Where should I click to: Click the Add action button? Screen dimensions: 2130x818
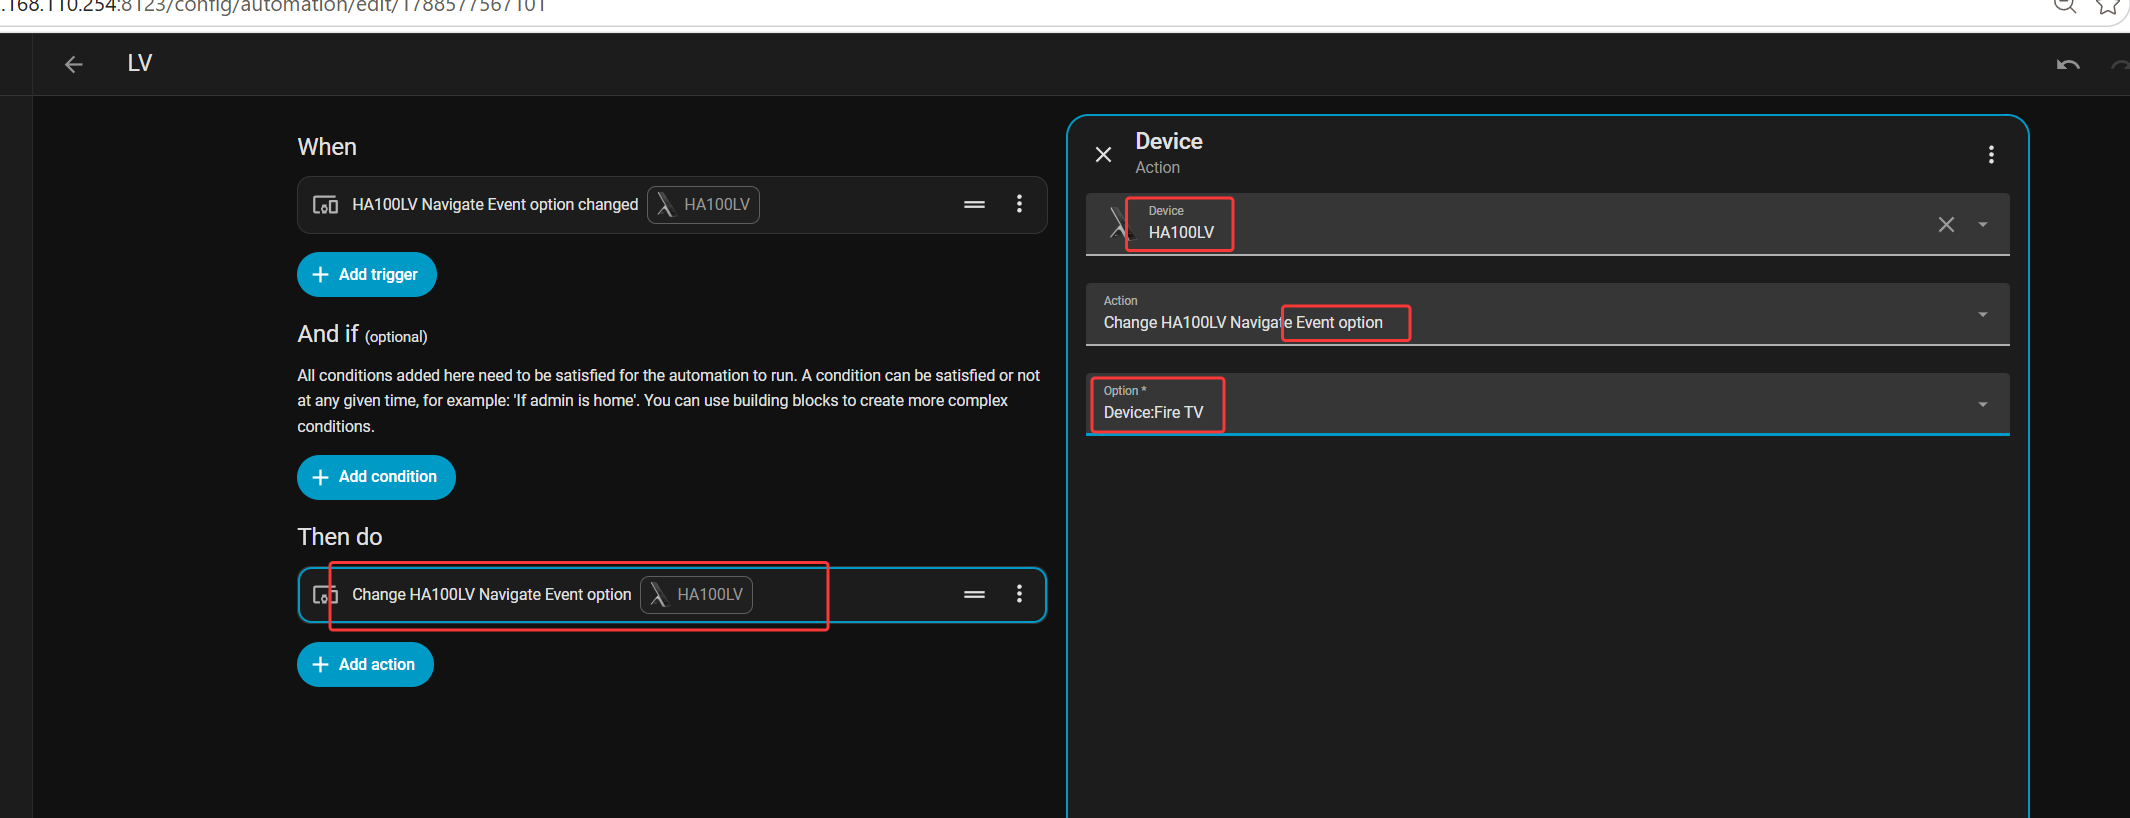coord(365,665)
